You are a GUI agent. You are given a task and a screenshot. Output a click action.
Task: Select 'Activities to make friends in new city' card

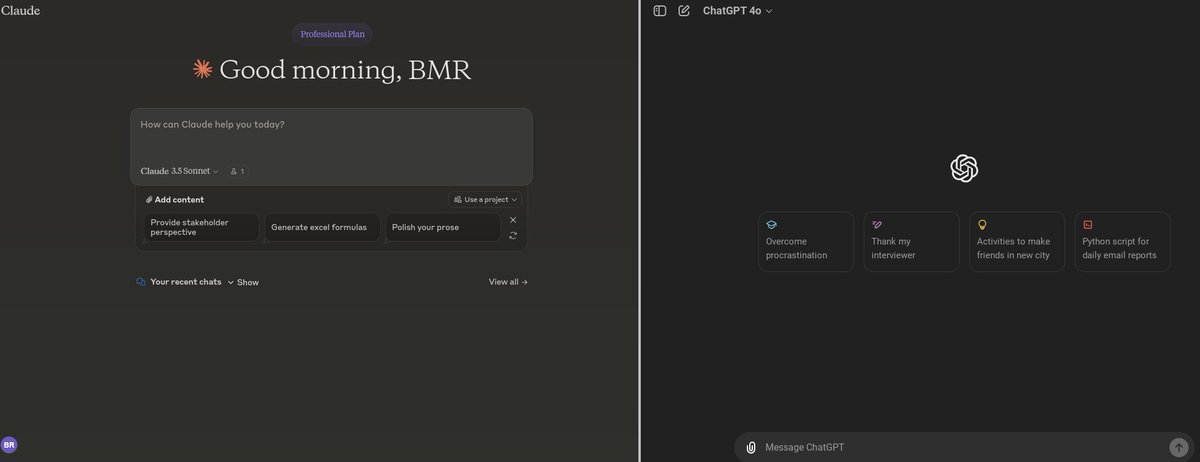click(x=1017, y=241)
